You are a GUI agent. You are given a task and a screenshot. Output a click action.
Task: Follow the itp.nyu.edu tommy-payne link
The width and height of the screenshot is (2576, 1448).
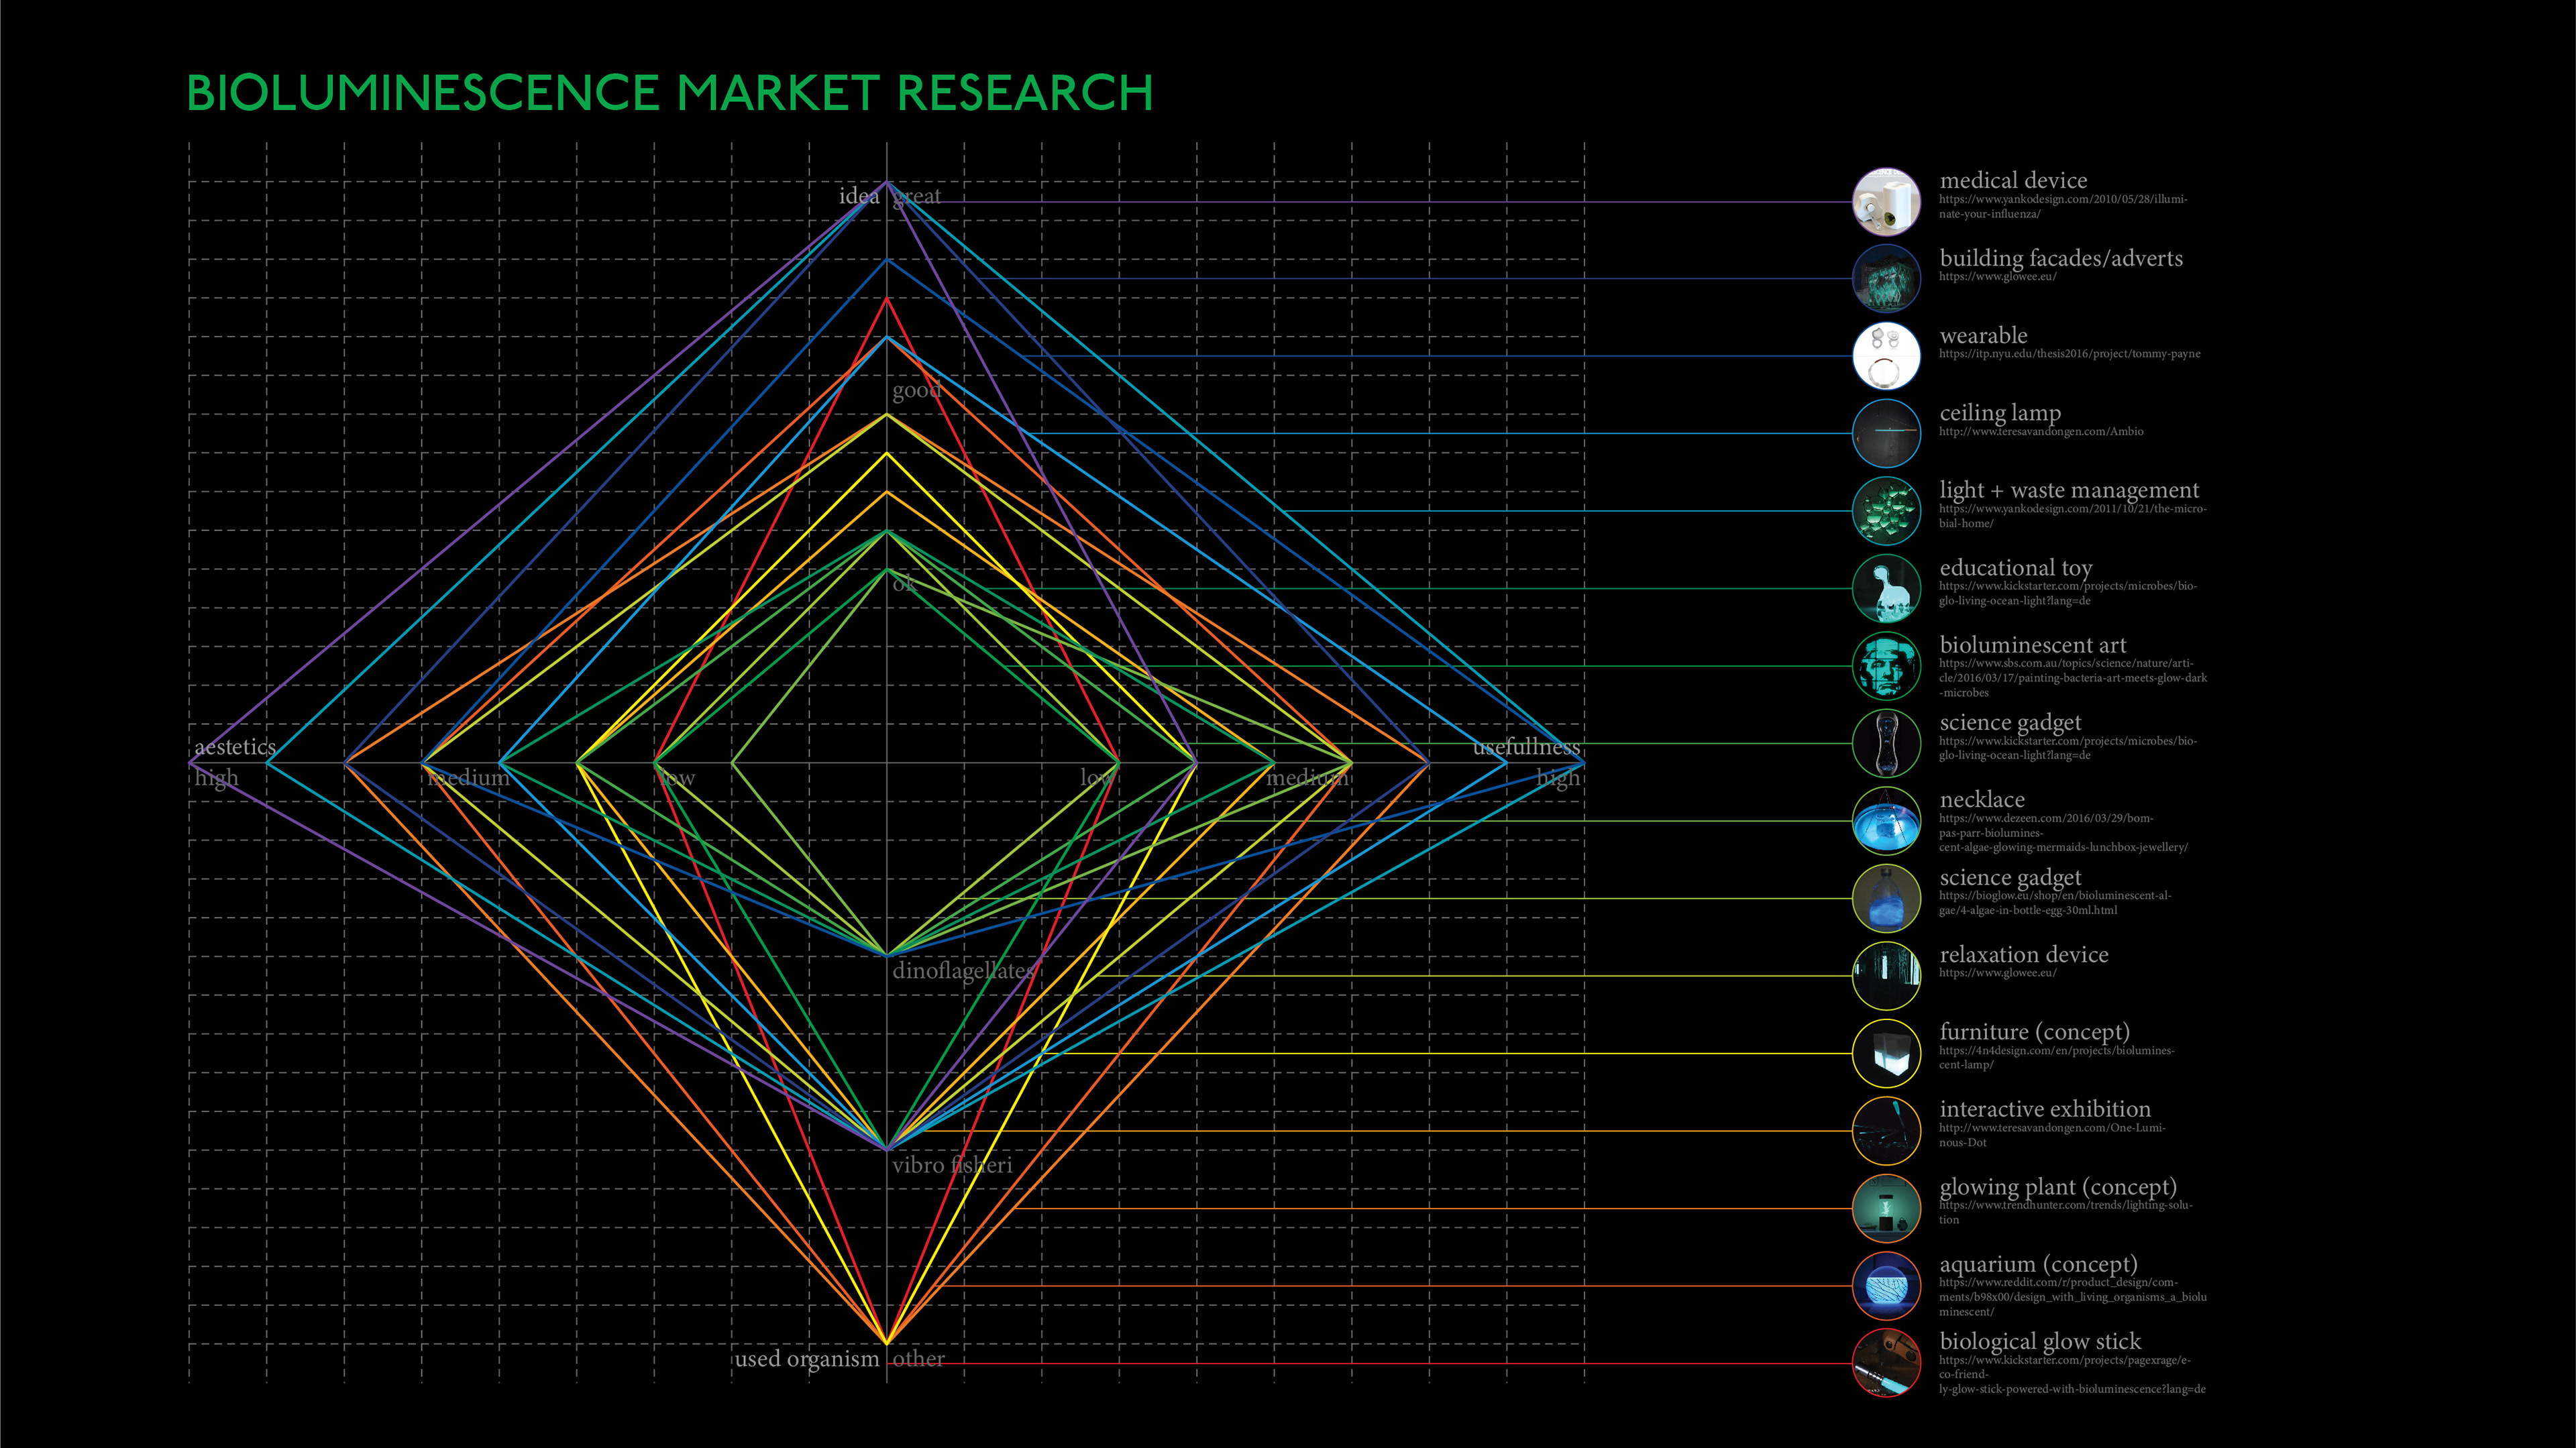click(2070, 354)
